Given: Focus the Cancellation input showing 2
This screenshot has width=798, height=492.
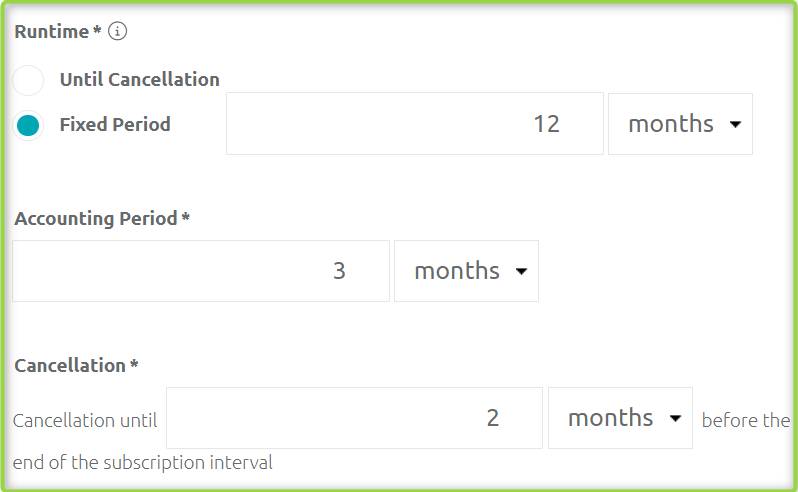Looking at the screenshot, I should (354, 418).
